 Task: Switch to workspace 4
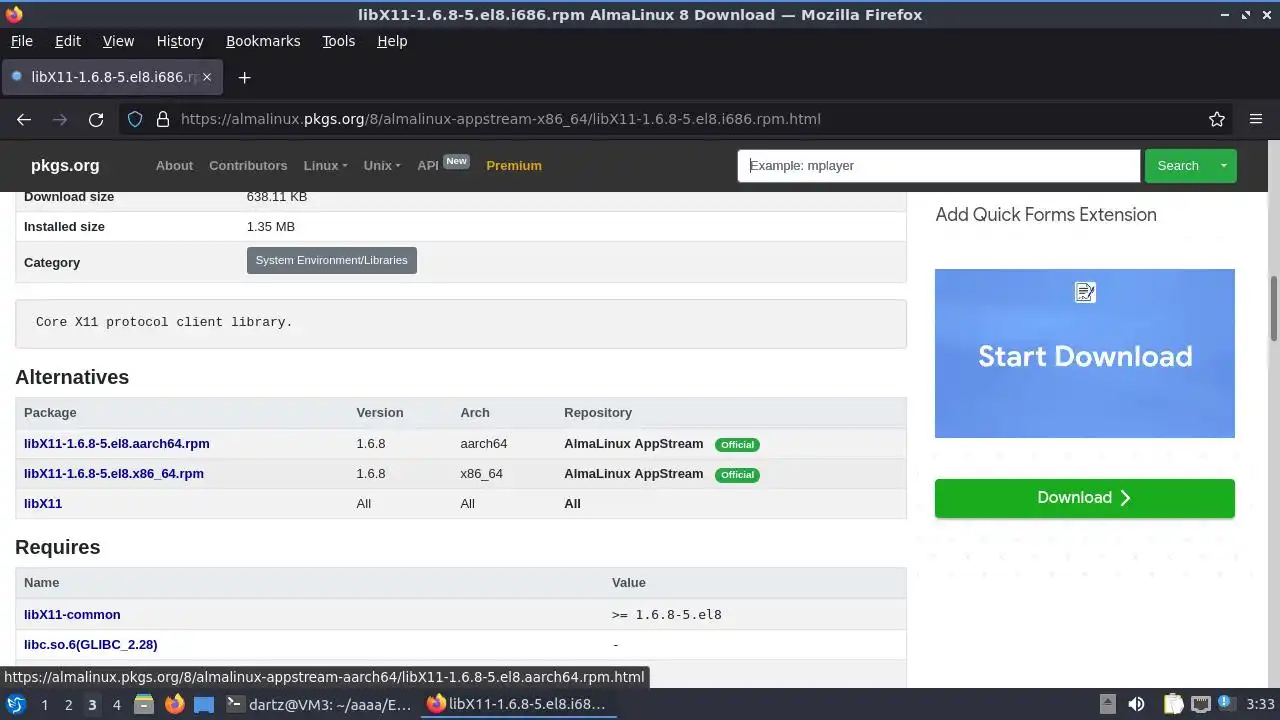pos(116,704)
